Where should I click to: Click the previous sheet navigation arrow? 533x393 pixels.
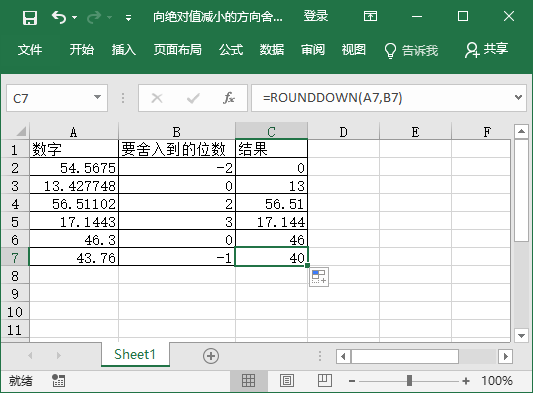point(30,356)
